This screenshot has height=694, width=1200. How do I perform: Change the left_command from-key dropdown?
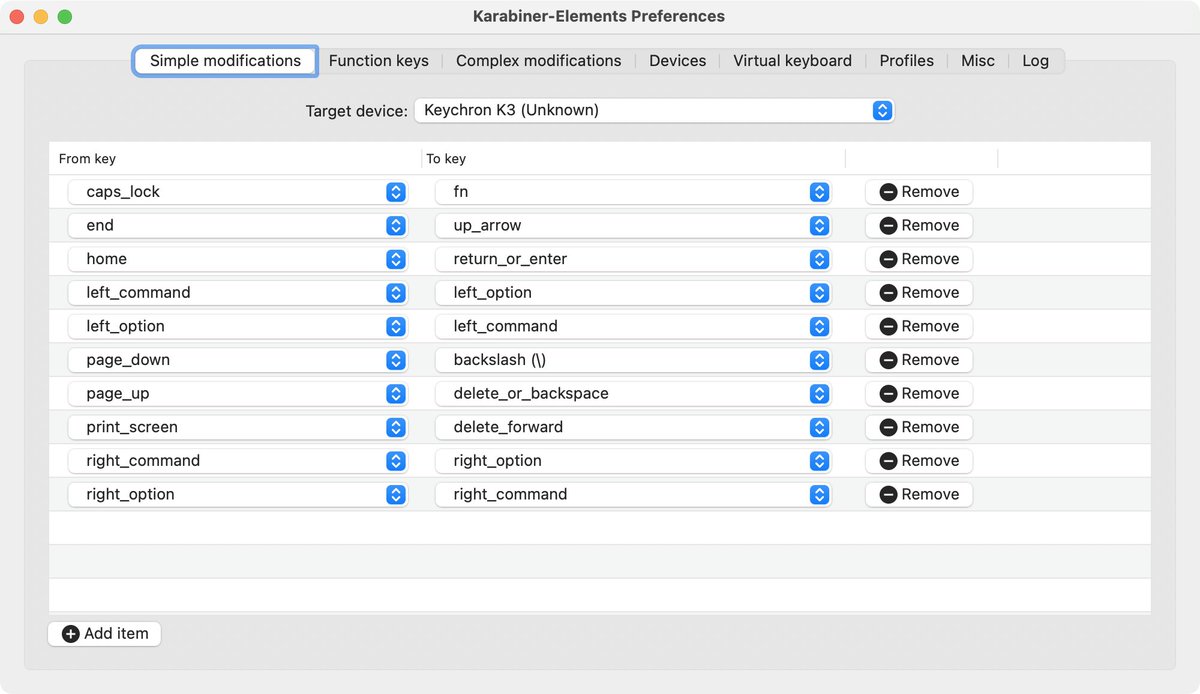[238, 293]
